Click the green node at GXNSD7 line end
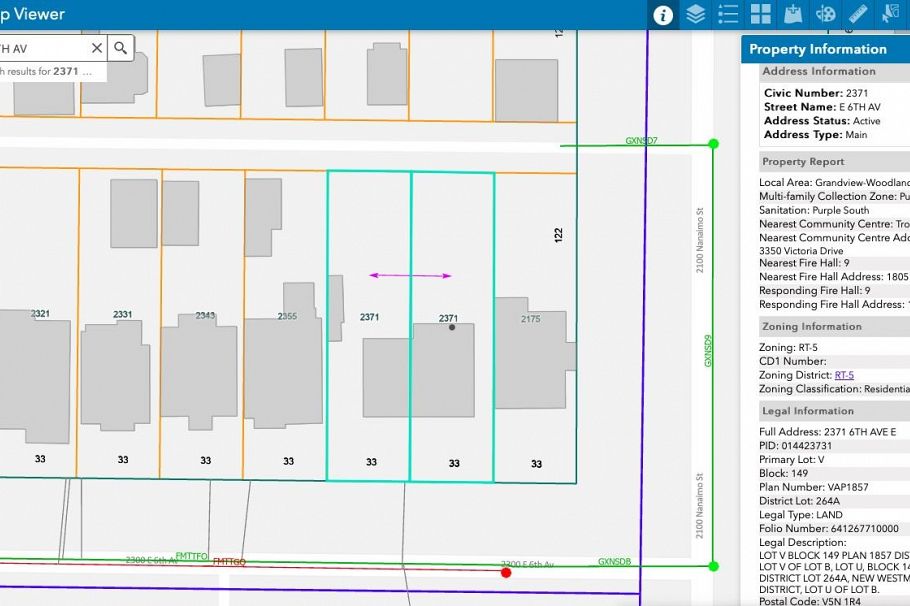Screen dimensions: 910x606 click(x=713, y=144)
